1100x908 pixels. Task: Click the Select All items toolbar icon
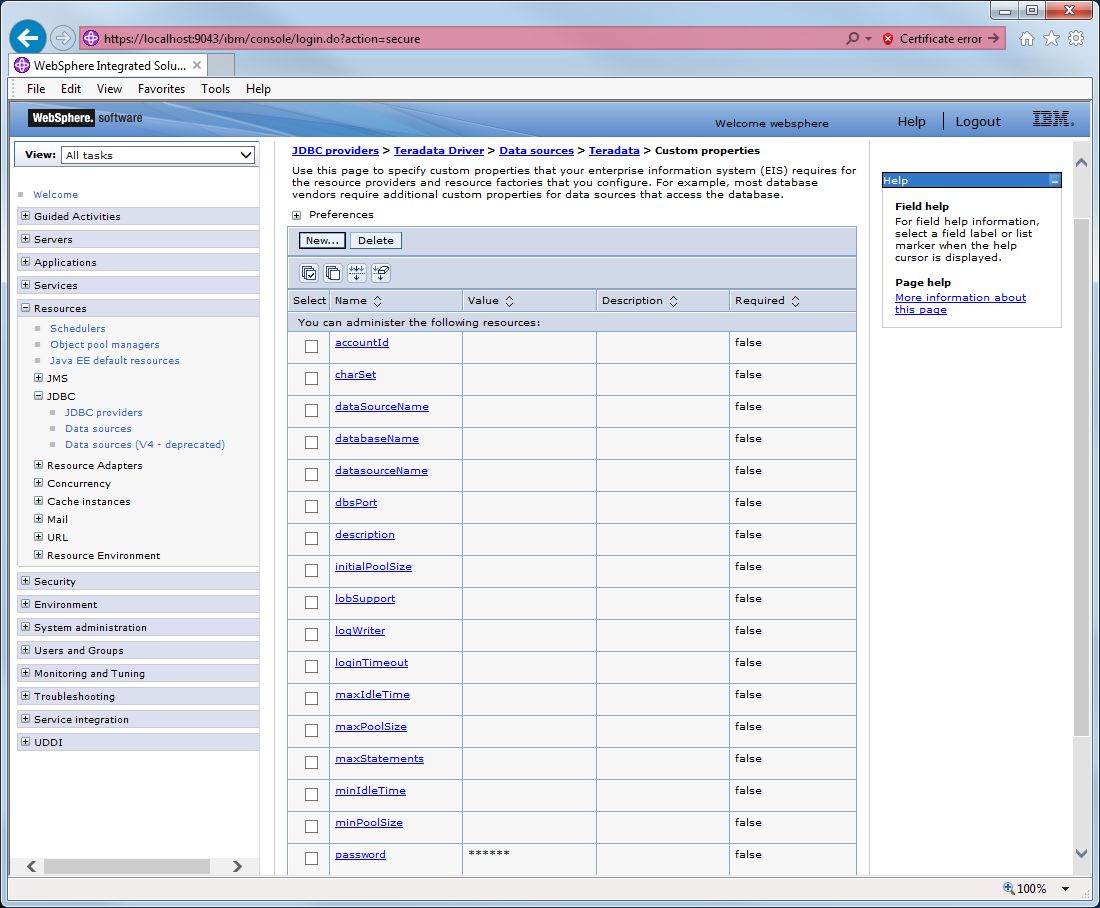tap(309, 273)
